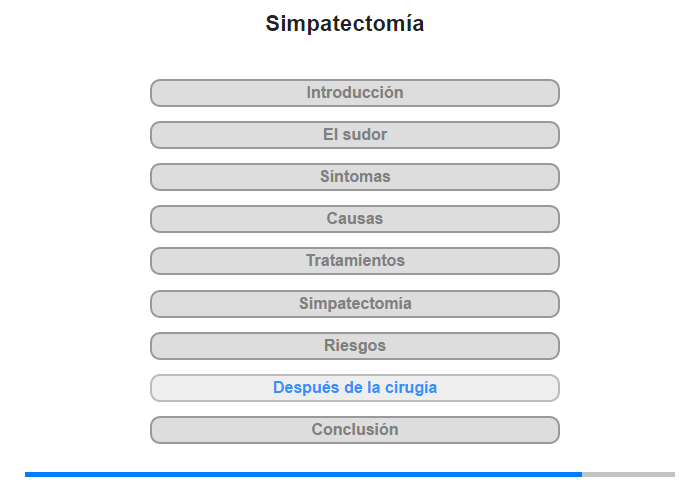
Task: Navigate to Riesgos from the chapter list
Action: 354,346
